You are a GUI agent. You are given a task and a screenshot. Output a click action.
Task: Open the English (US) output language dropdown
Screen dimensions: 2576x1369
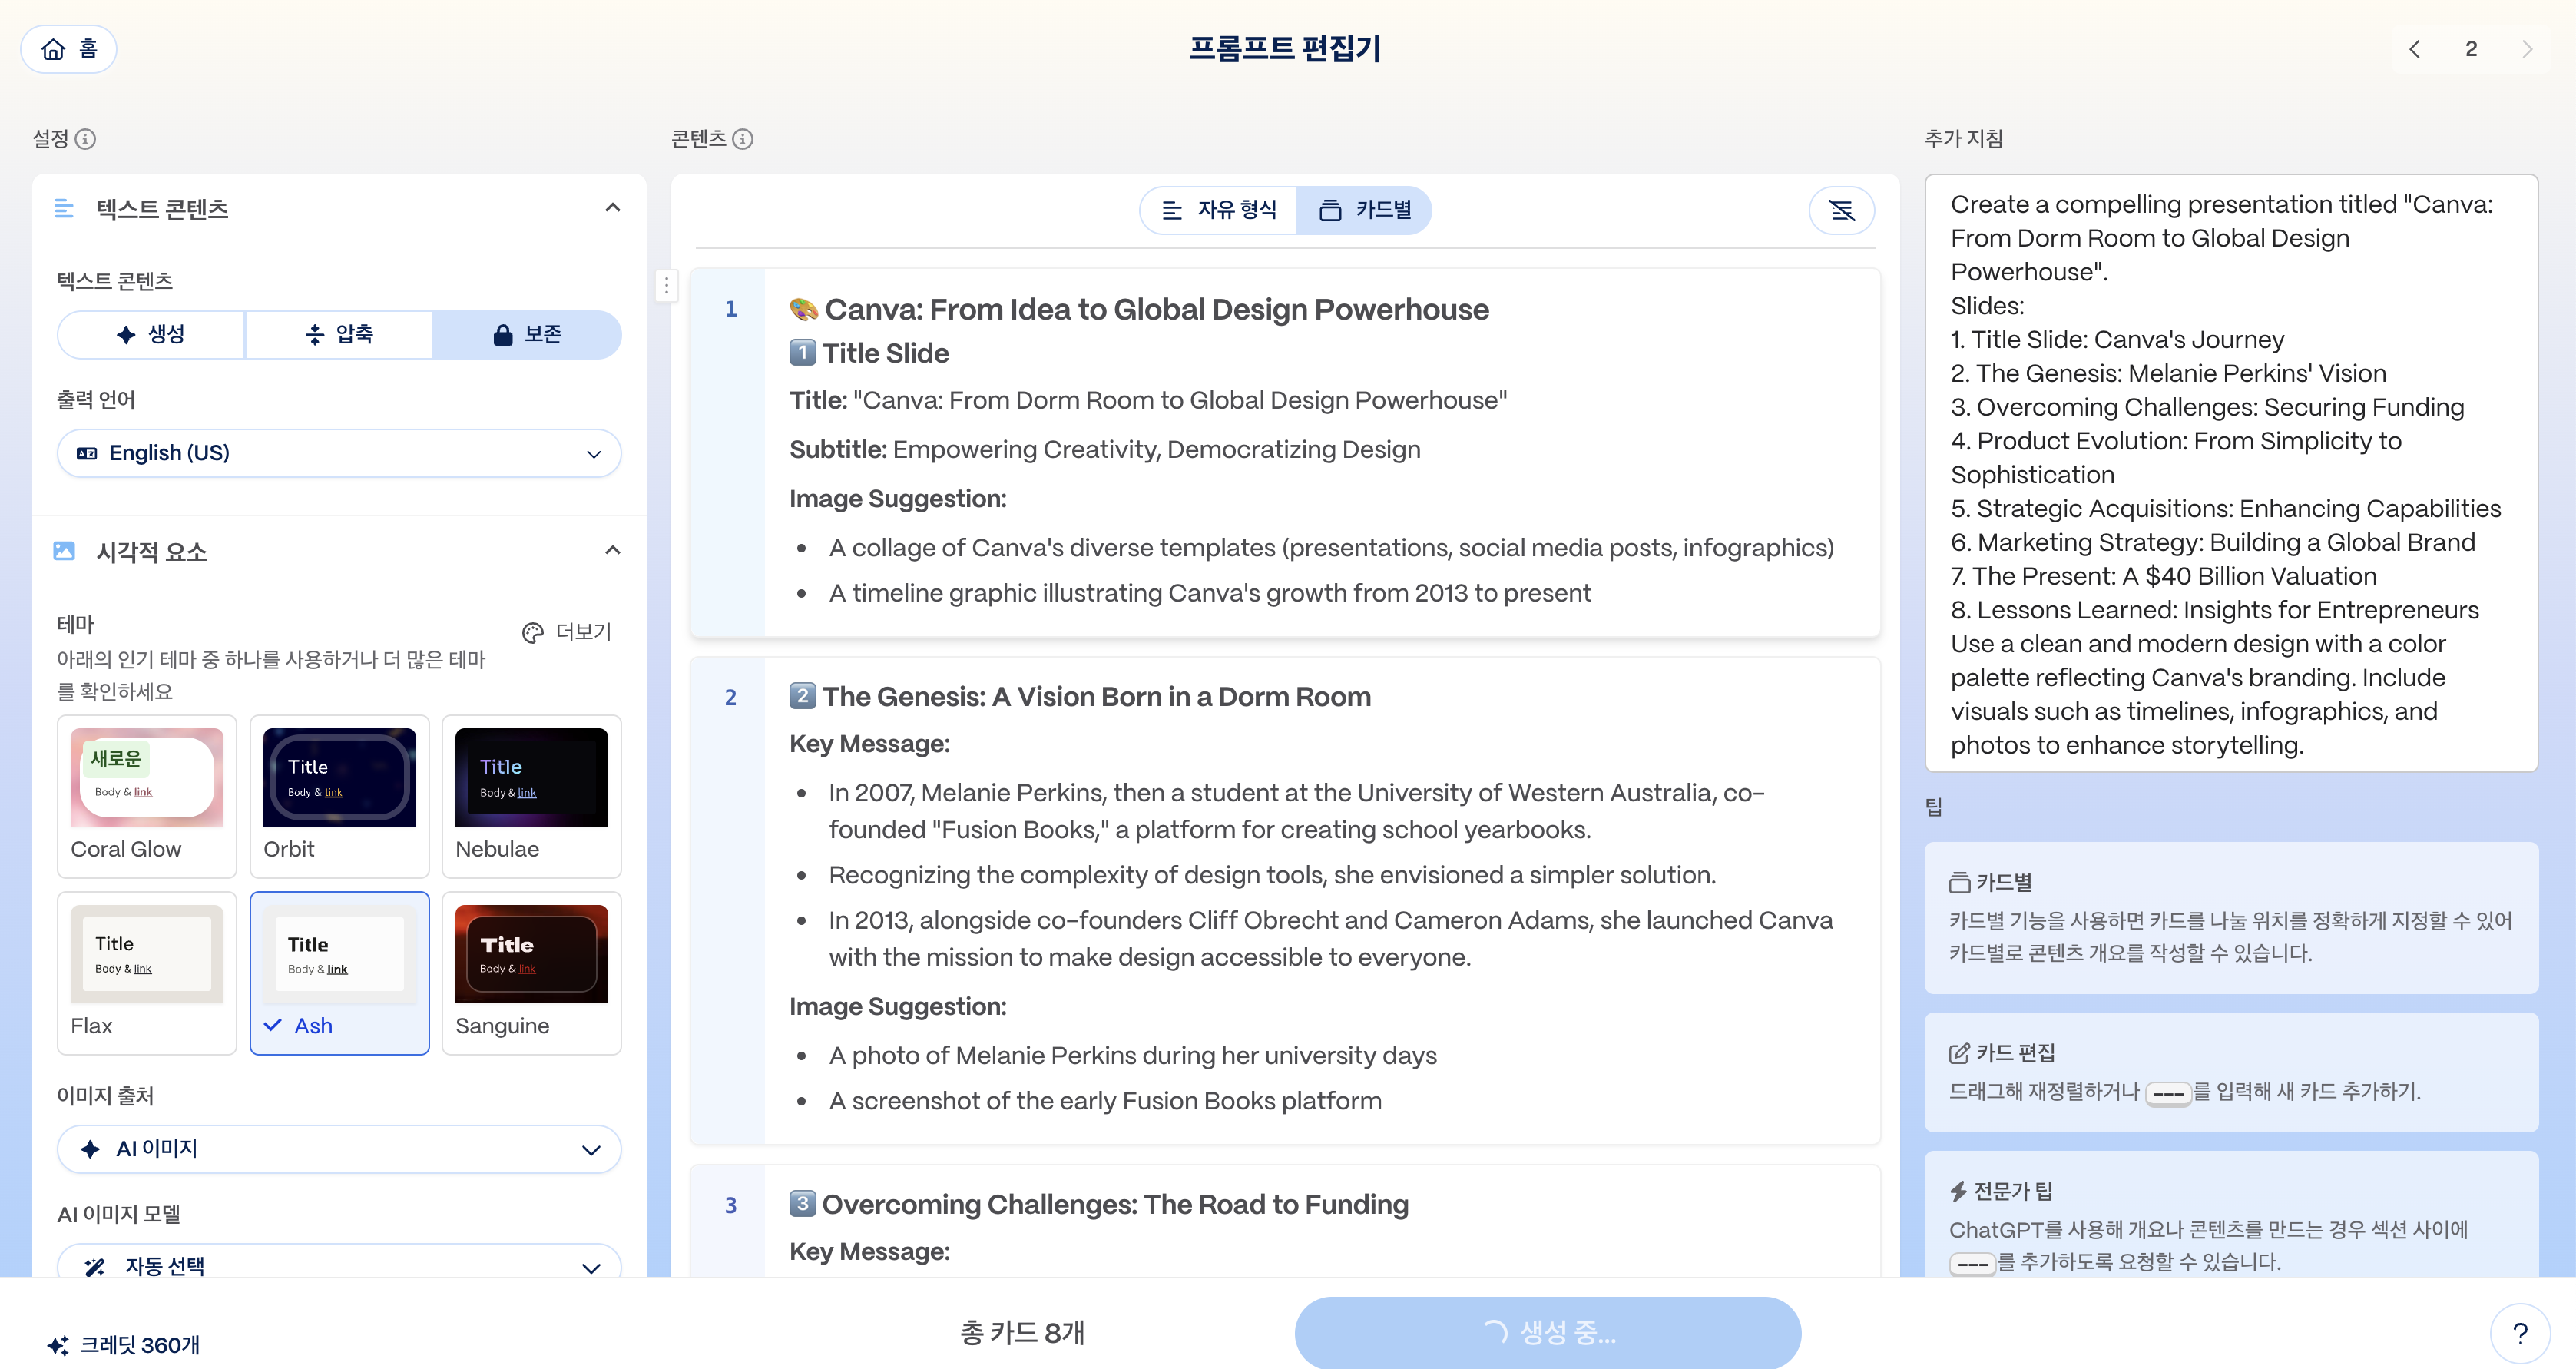[339, 453]
